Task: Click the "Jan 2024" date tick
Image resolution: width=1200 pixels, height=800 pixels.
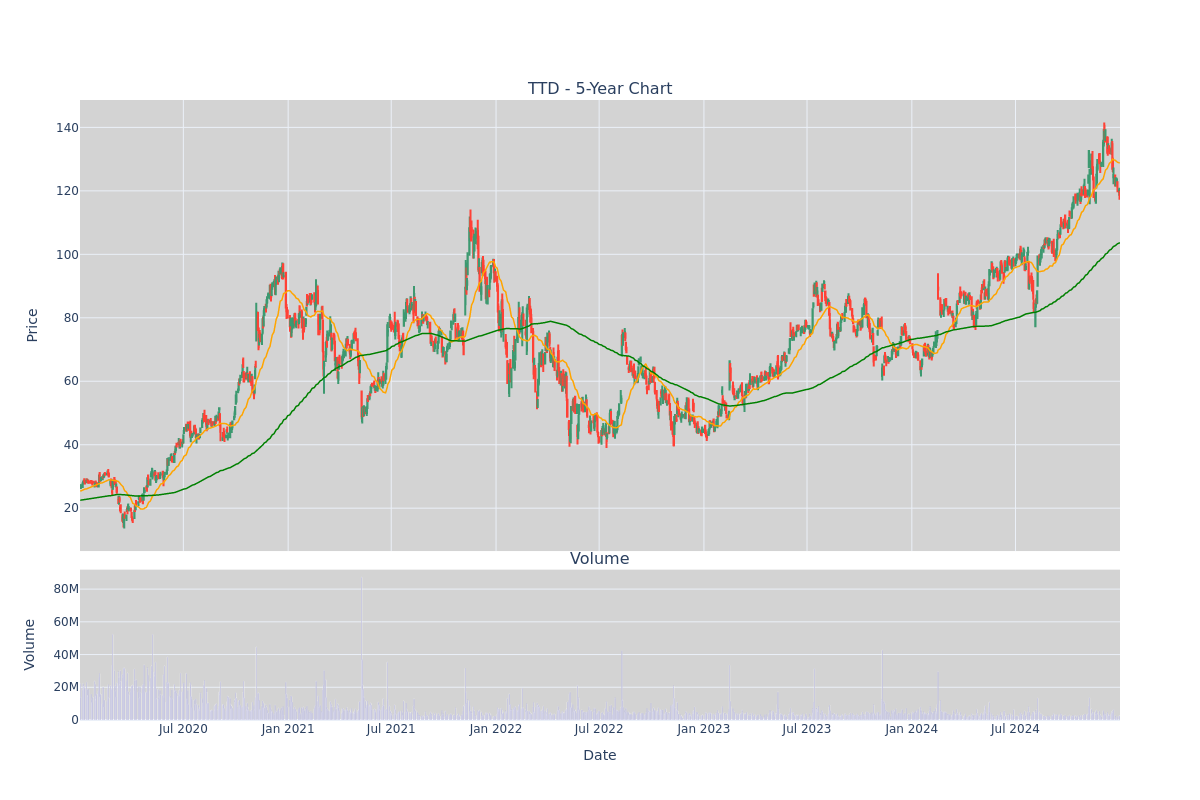Action: (x=912, y=729)
